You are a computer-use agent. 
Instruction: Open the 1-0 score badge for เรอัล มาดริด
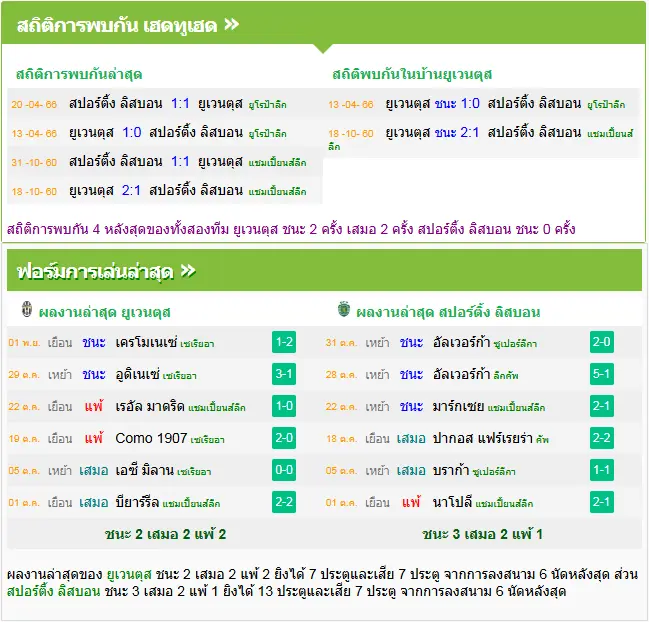tap(284, 406)
